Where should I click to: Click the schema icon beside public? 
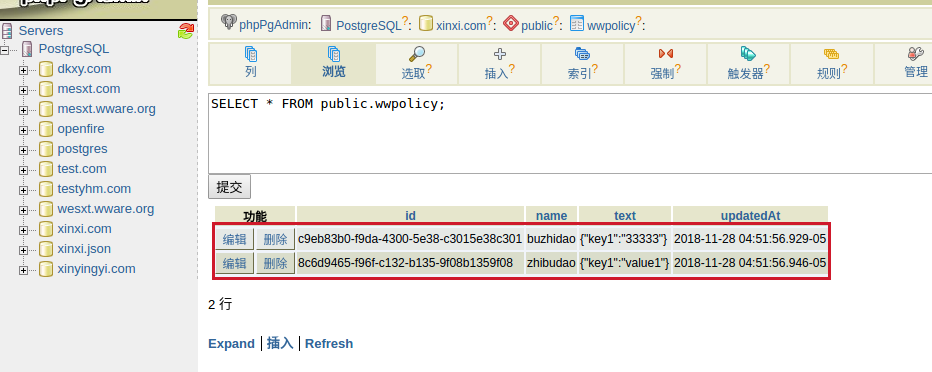511,24
